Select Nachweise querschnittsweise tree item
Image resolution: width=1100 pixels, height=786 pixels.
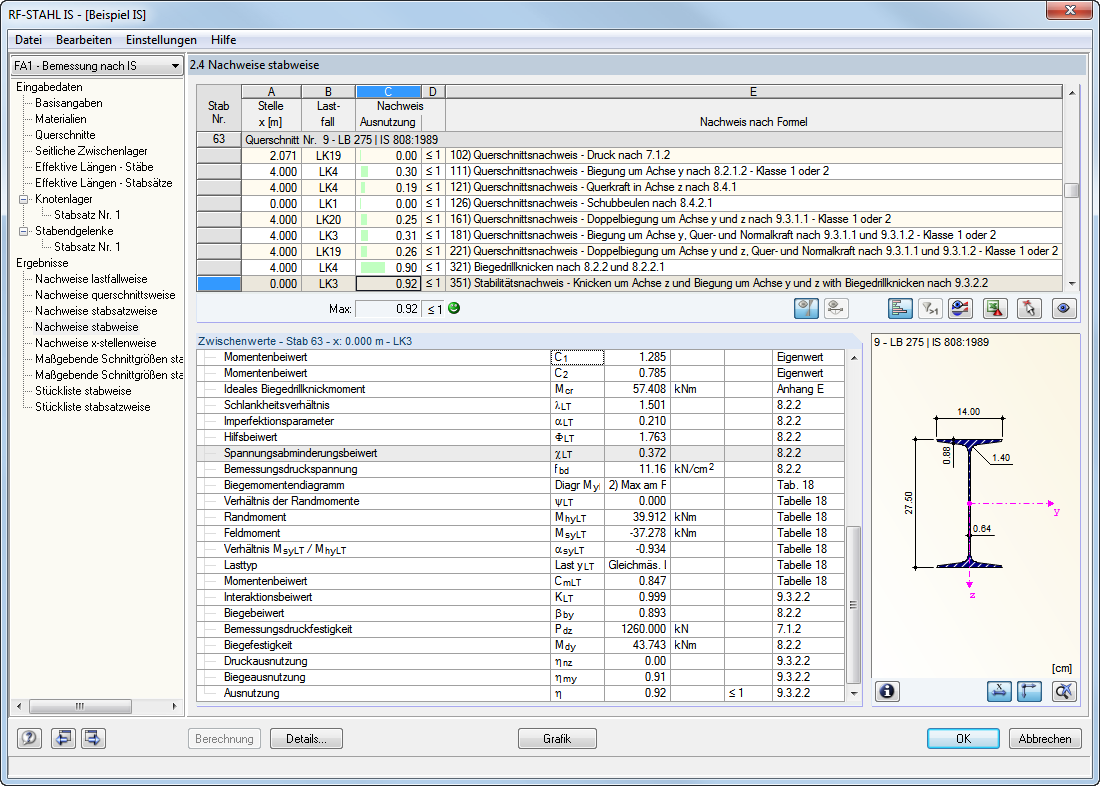click(105, 295)
